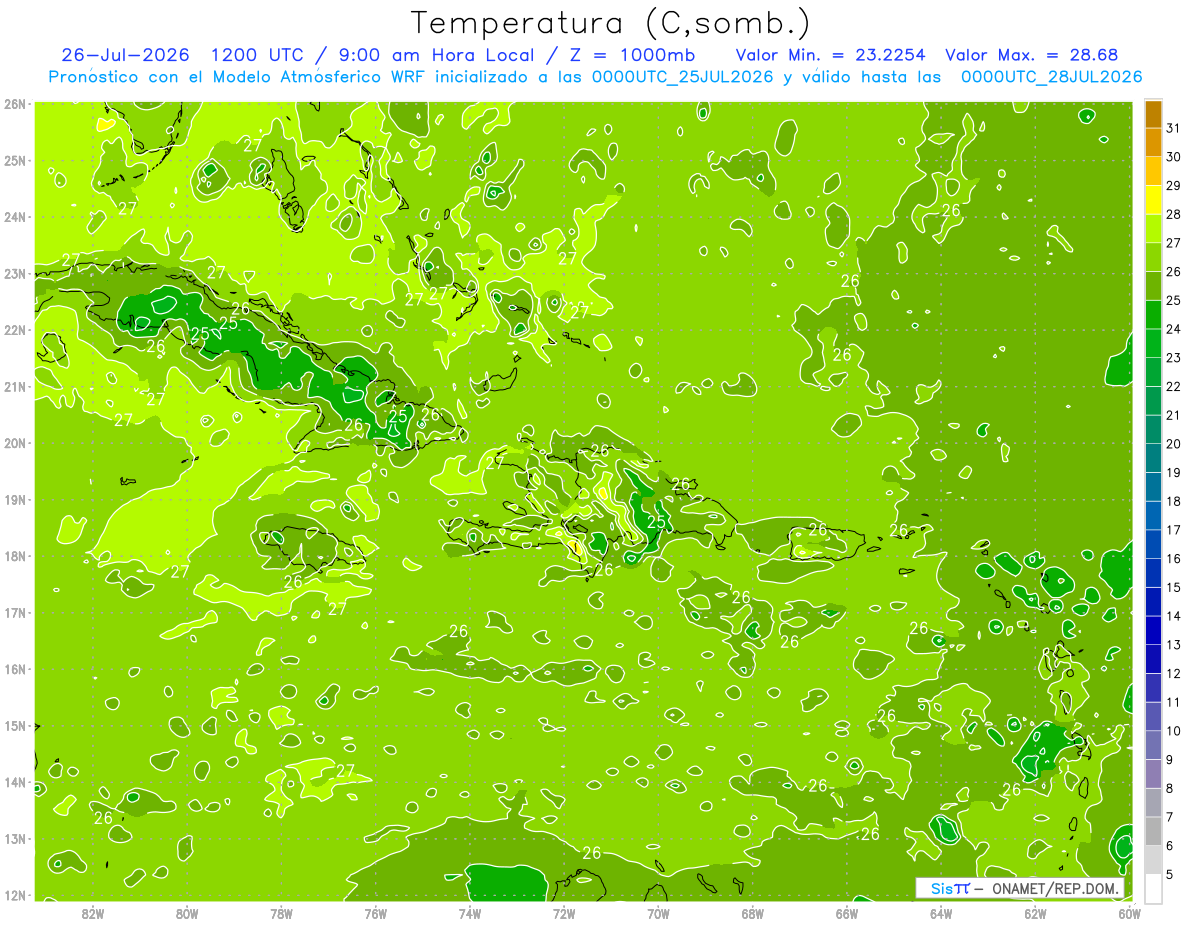Select the '9:00 am Hora Local' text
Screen dimensions: 1200x927
coord(437,54)
